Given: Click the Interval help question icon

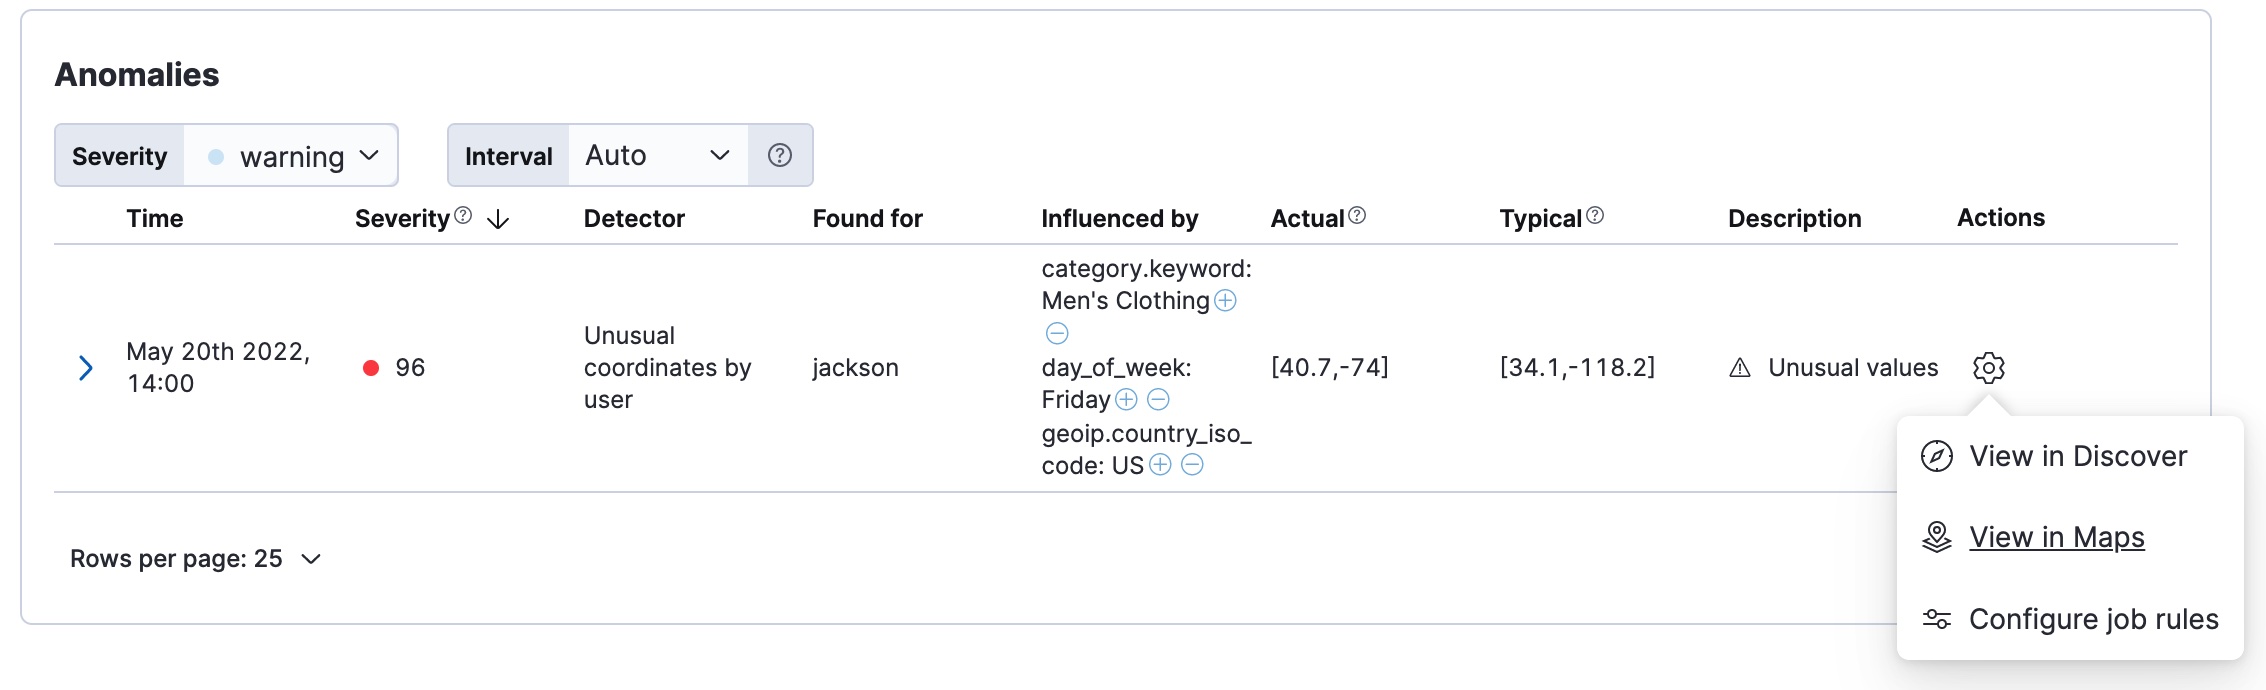Looking at the screenshot, I should (780, 155).
